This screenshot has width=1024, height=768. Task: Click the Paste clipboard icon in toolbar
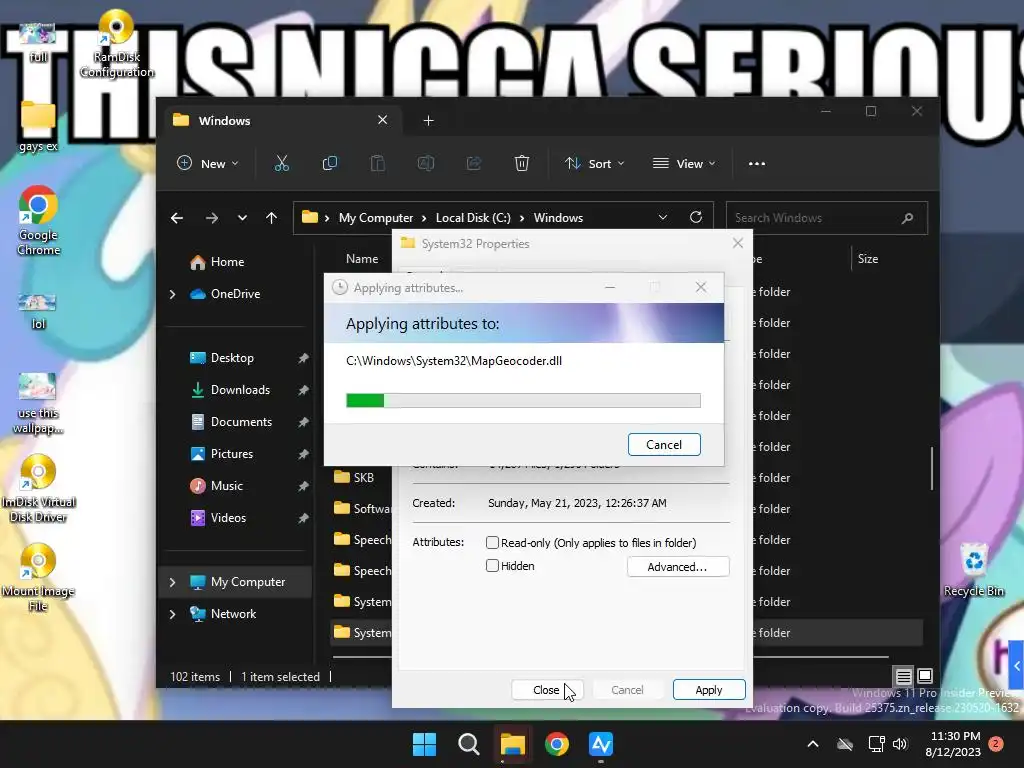[377, 163]
